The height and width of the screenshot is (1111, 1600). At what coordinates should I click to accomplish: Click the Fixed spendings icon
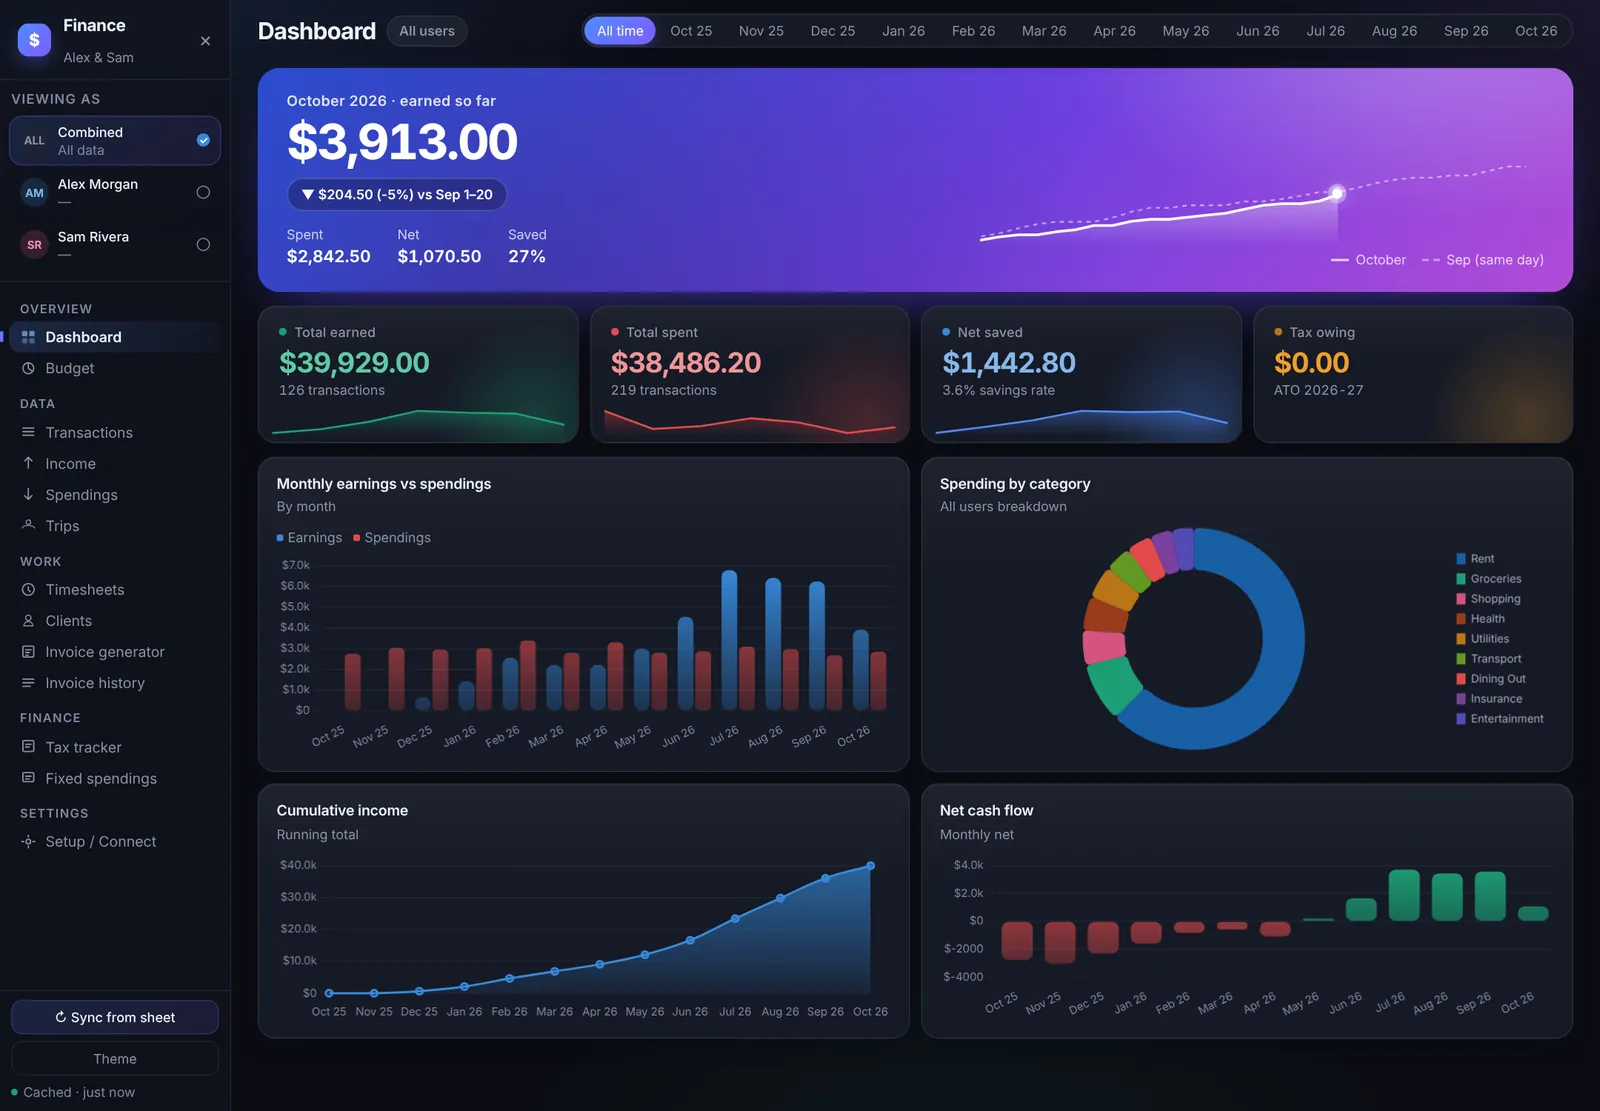[28, 778]
